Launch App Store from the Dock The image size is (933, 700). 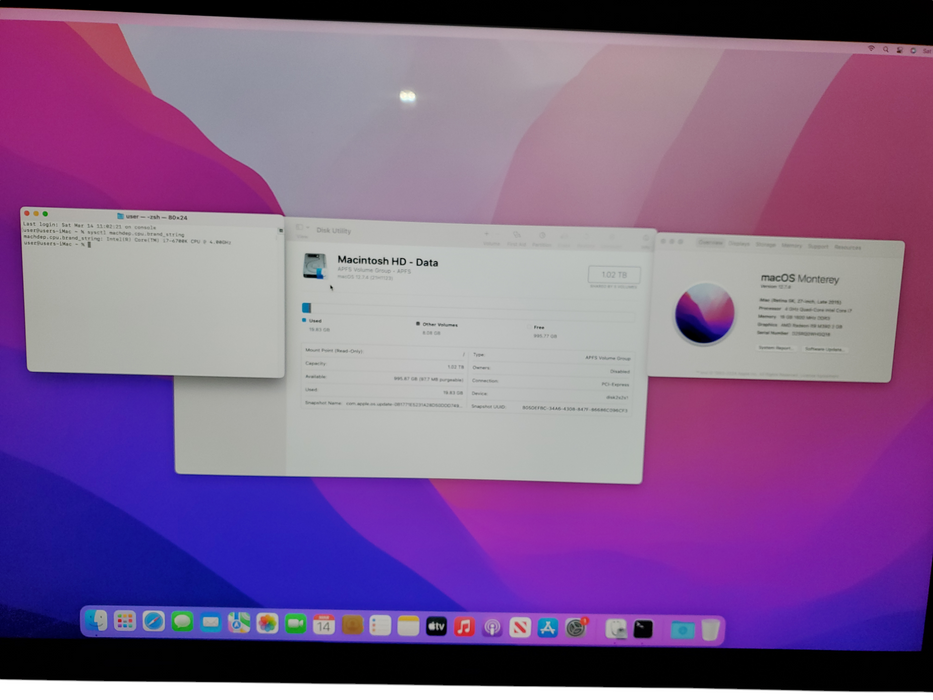548,628
